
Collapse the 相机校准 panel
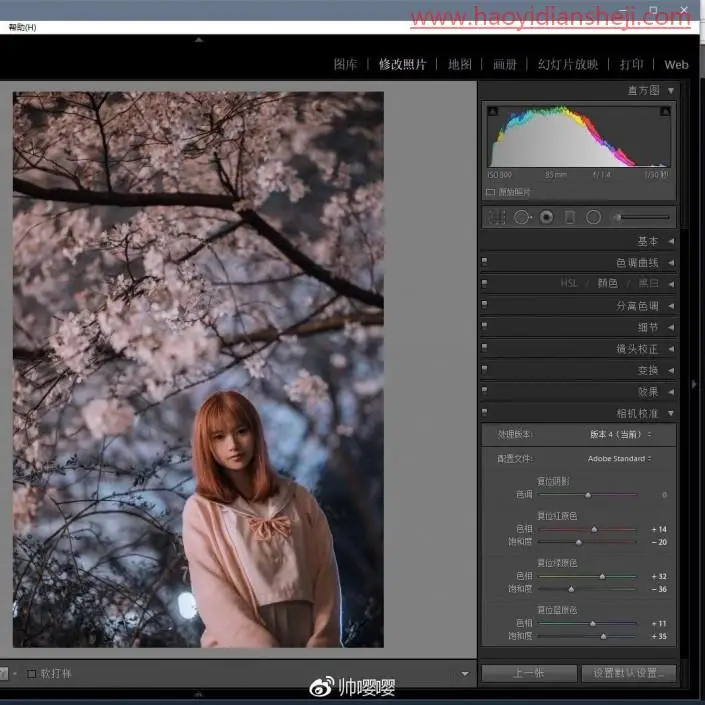pyautogui.click(x=671, y=413)
